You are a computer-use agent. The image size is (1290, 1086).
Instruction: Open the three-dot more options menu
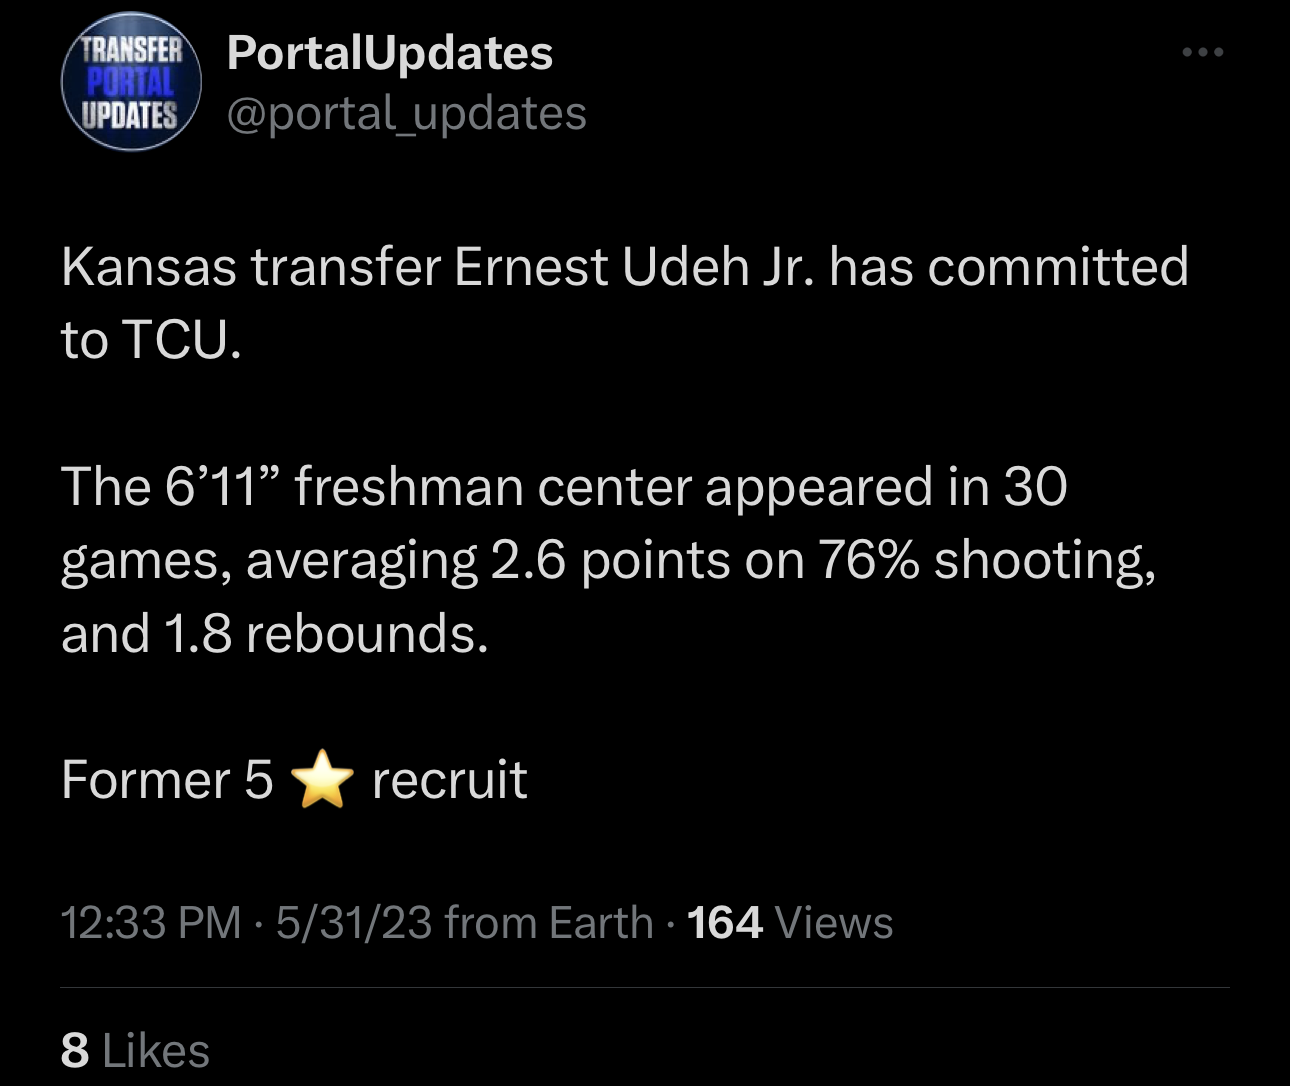[x=1202, y=53]
